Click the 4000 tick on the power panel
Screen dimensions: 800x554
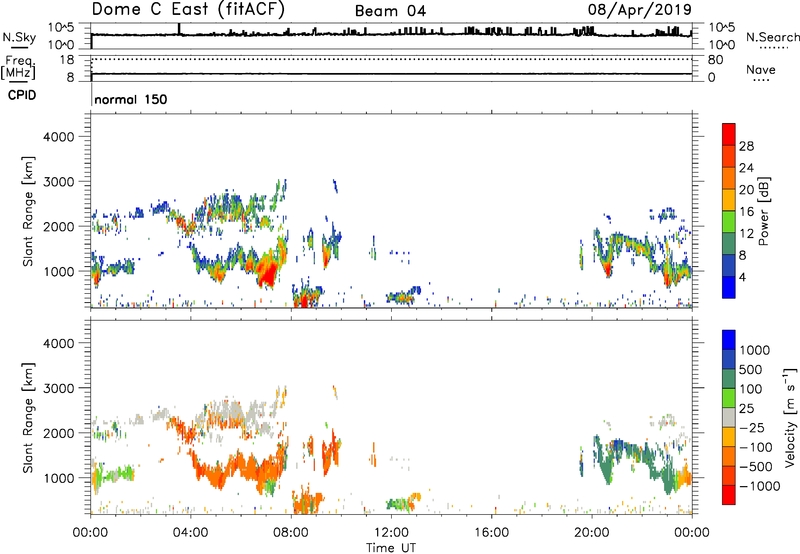coord(59,137)
